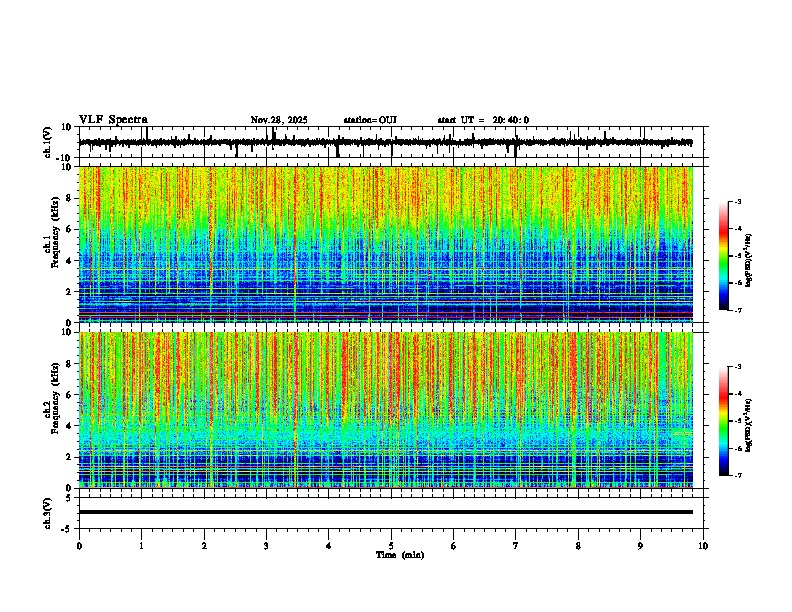Image resolution: width=792 pixels, height=612 pixels.
Task: Click time axis tick label "2"
Action: pyautogui.click(x=204, y=546)
